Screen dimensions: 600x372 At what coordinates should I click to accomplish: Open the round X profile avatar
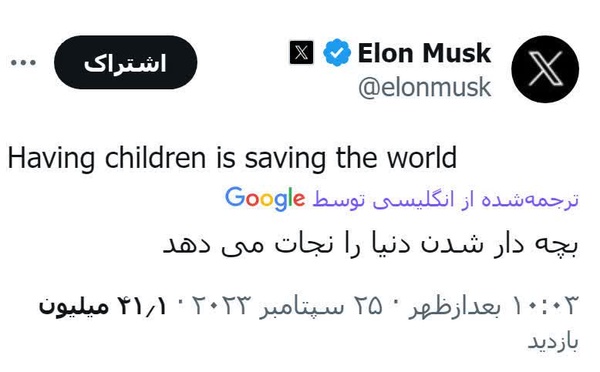(545, 69)
